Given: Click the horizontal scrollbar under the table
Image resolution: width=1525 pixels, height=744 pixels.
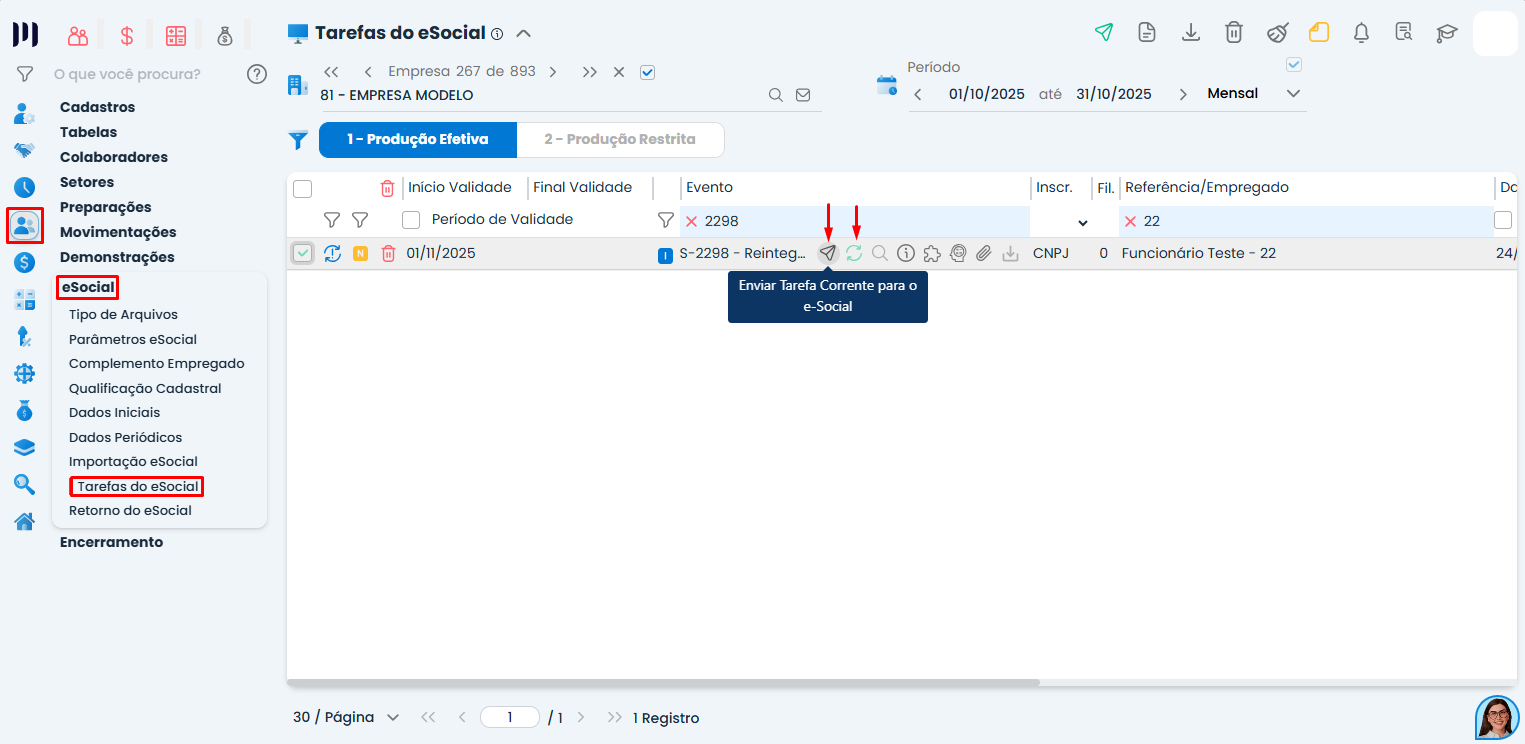Looking at the screenshot, I should [x=663, y=683].
